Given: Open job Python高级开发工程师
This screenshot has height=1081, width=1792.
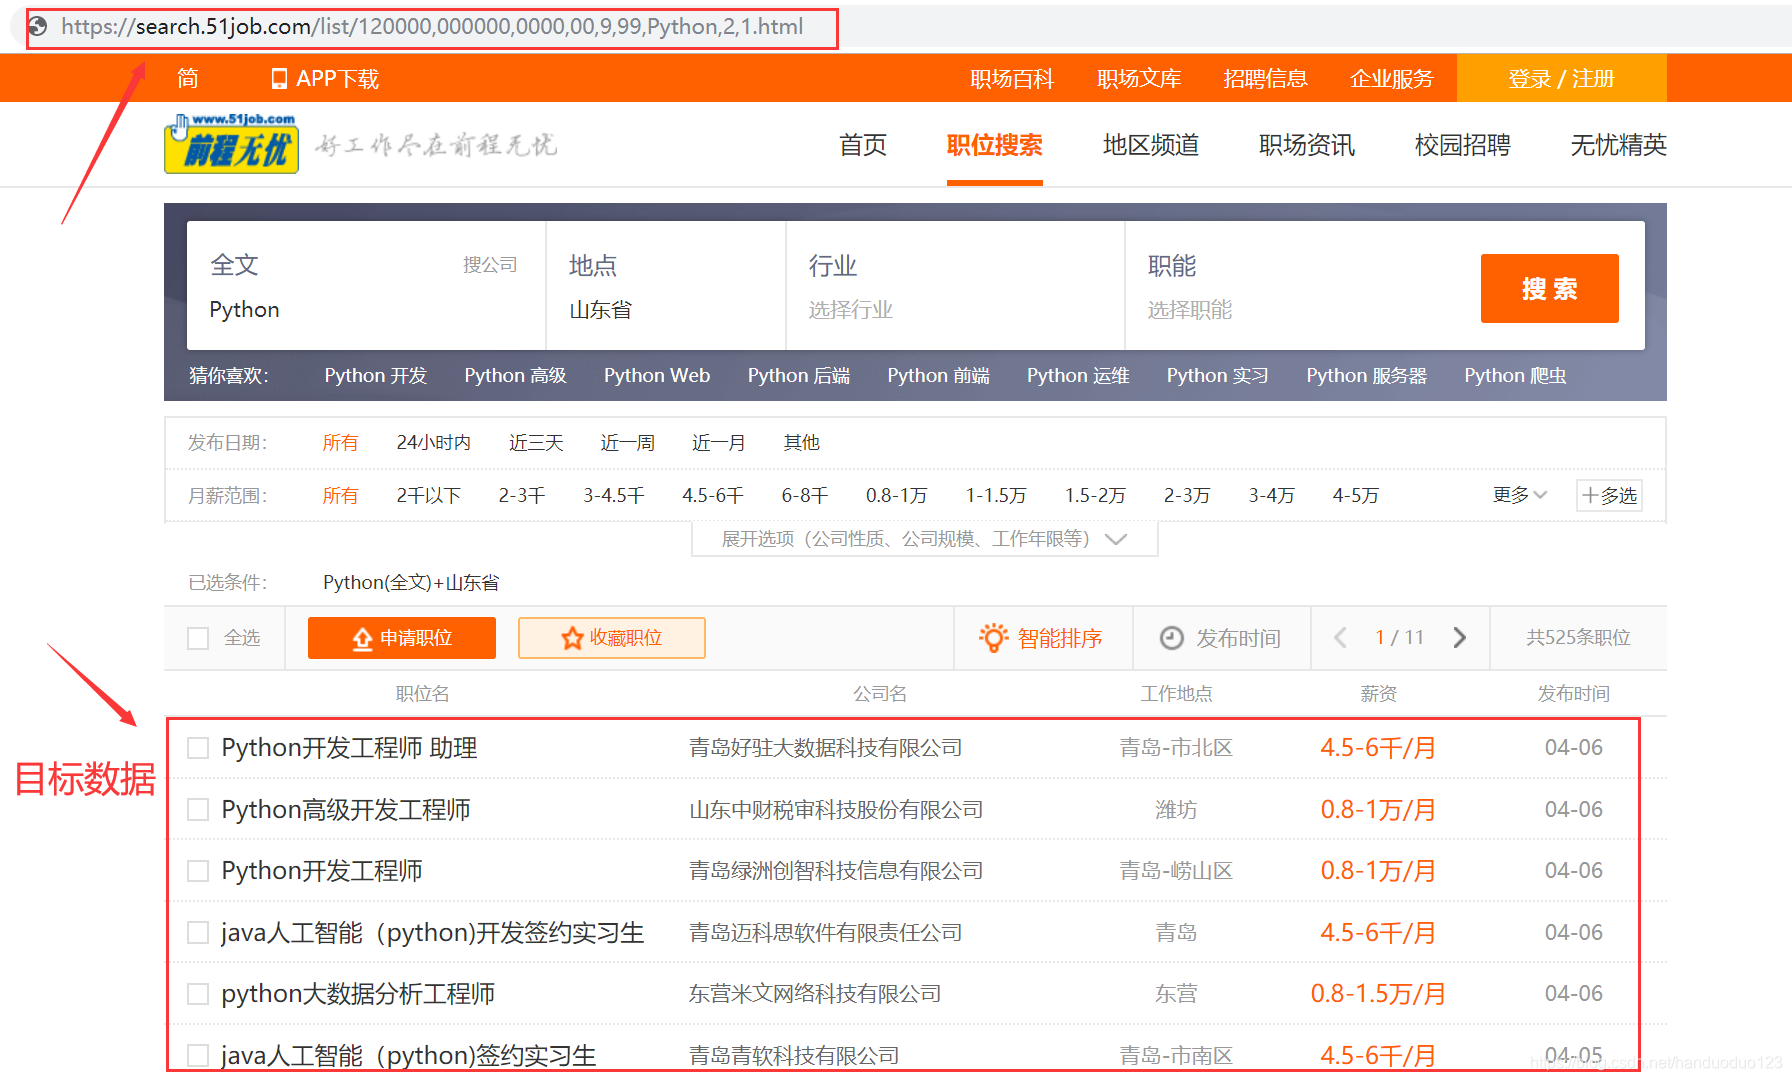Looking at the screenshot, I should (x=346, y=809).
